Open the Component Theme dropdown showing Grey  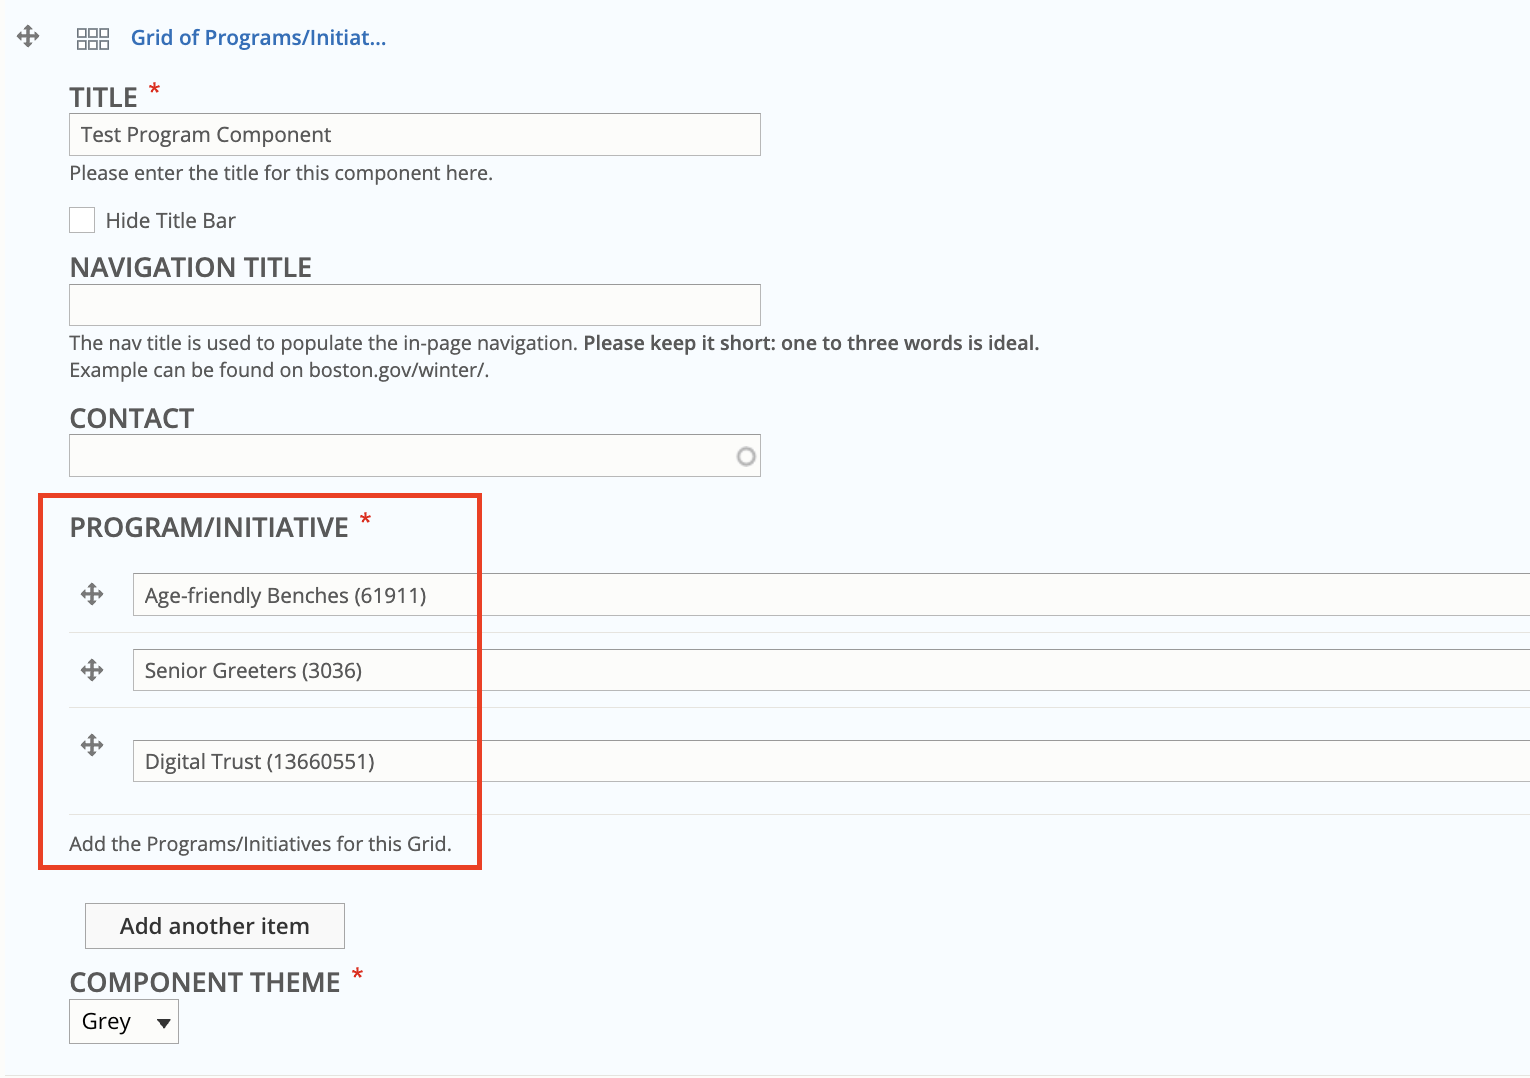click(124, 1022)
